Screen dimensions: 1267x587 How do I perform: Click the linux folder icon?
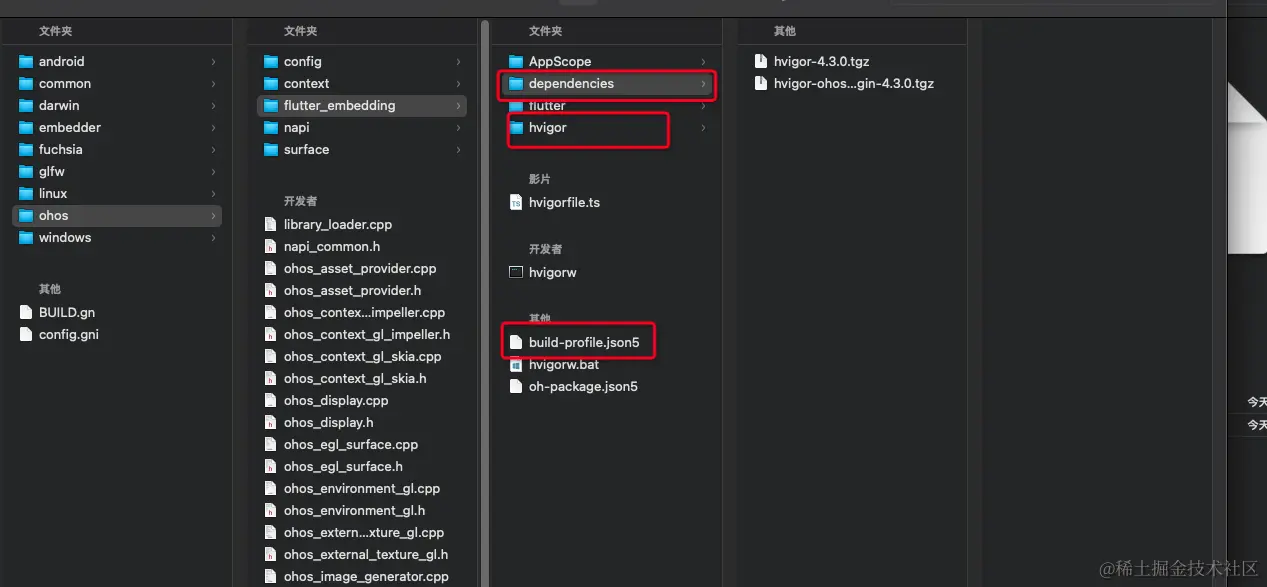tap(26, 193)
